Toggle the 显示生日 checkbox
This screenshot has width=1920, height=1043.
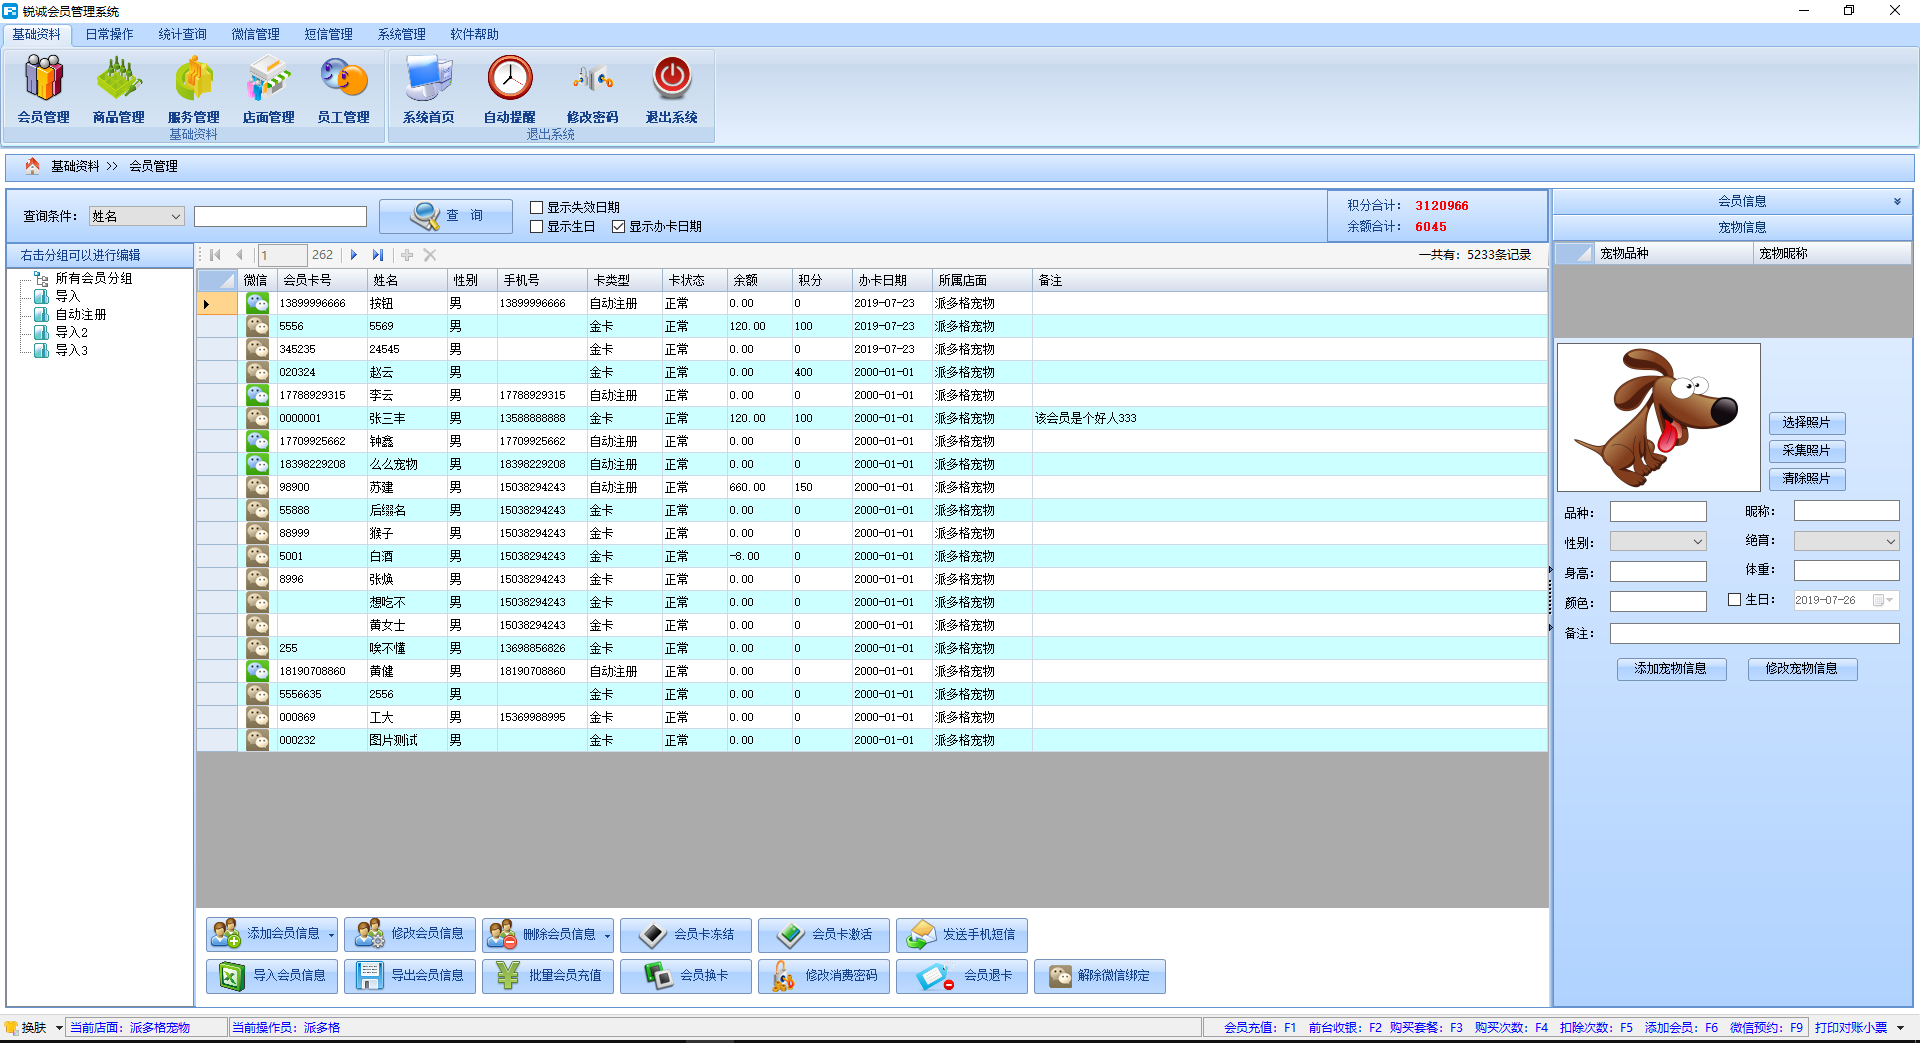pyautogui.click(x=537, y=227)
